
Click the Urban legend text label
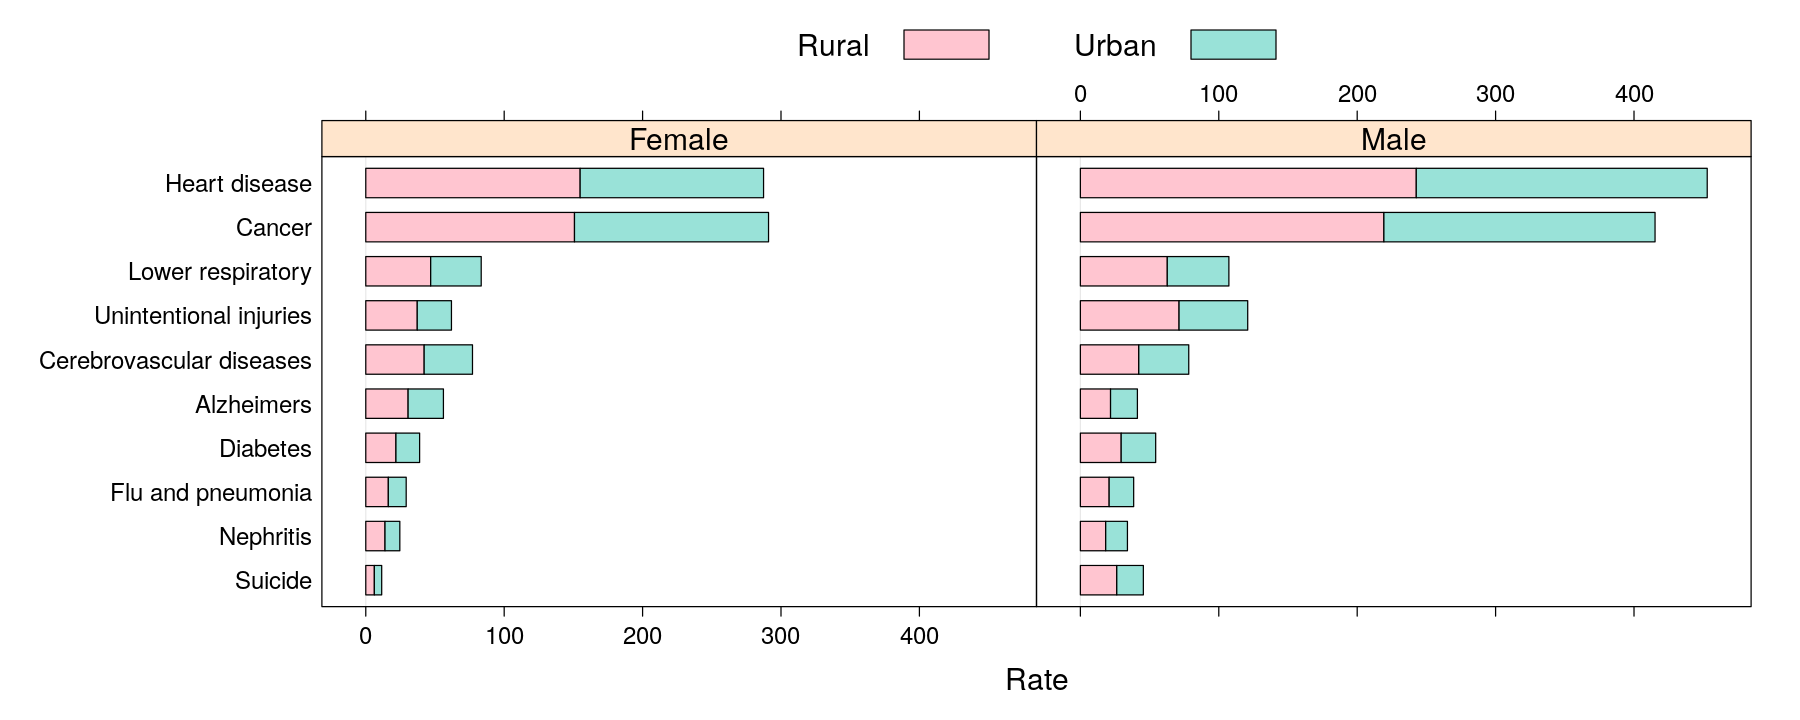pos(1114,46)
